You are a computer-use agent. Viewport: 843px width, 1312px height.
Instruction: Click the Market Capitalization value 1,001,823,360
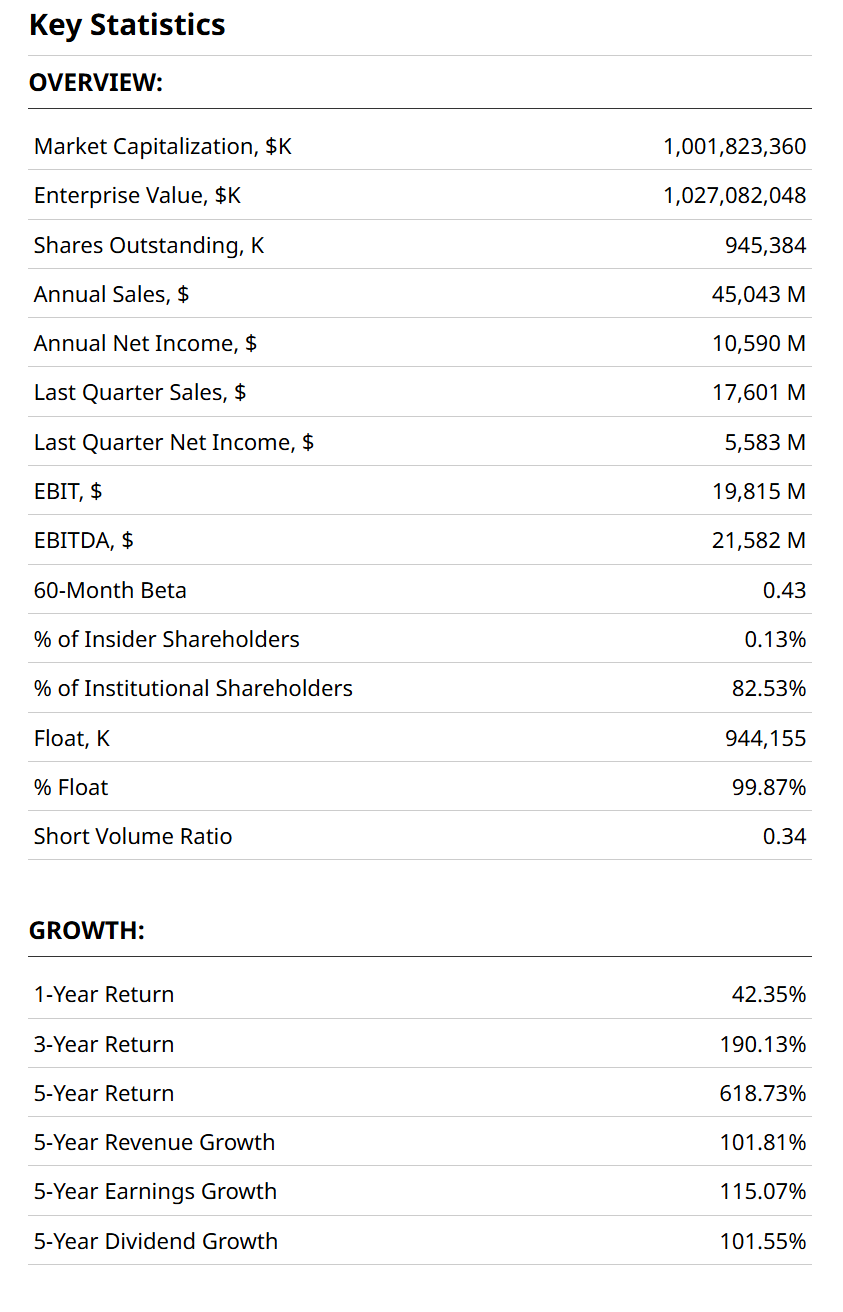pos(734,146)
